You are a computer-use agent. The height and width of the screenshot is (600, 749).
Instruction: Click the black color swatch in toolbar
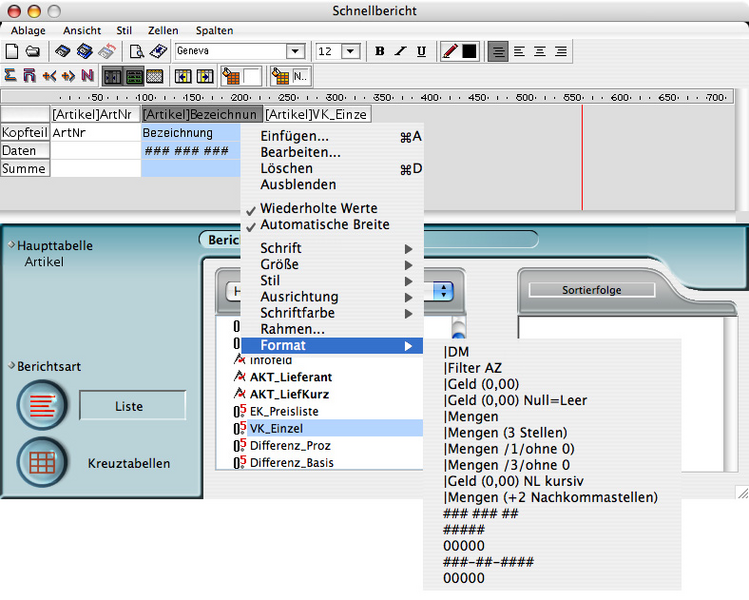(x=469, y=51)
